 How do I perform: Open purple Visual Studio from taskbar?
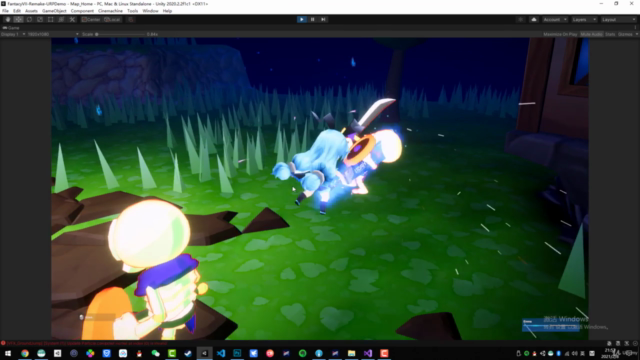(368, 353)
